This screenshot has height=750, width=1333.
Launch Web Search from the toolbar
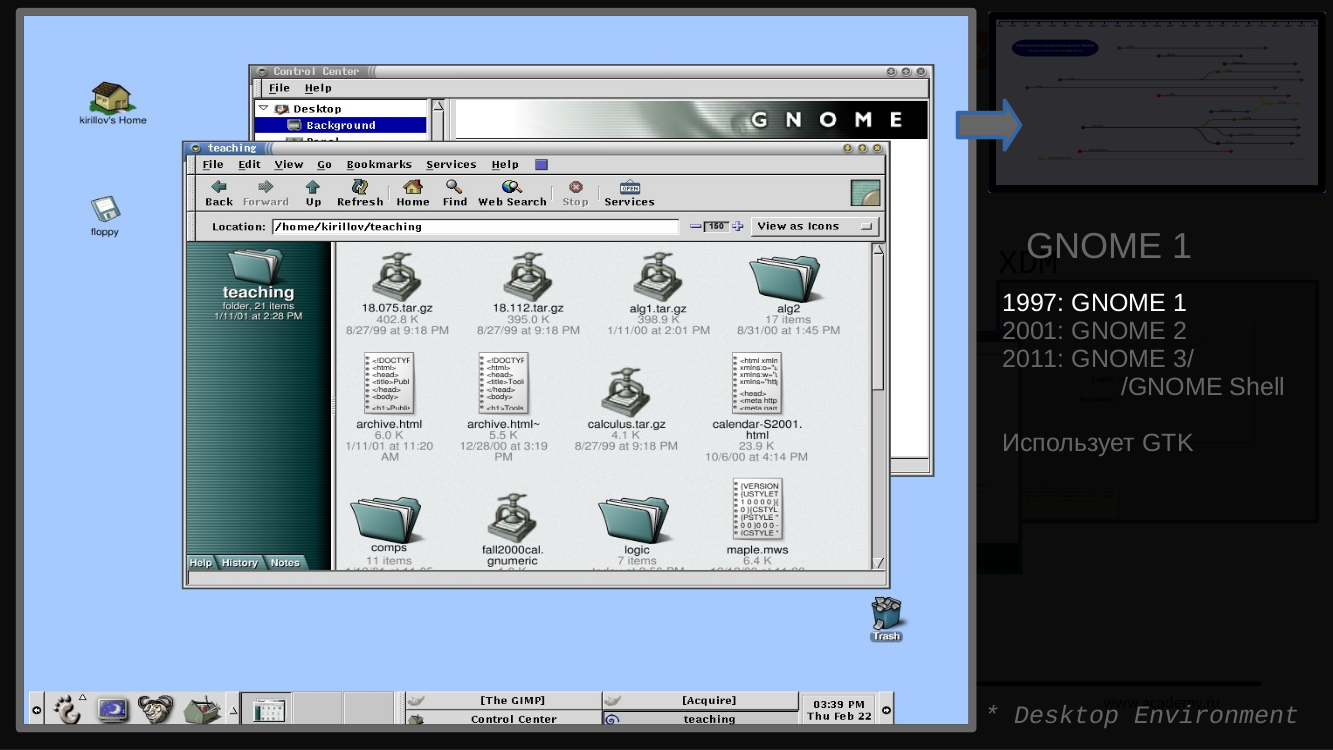tap(512, 193)
